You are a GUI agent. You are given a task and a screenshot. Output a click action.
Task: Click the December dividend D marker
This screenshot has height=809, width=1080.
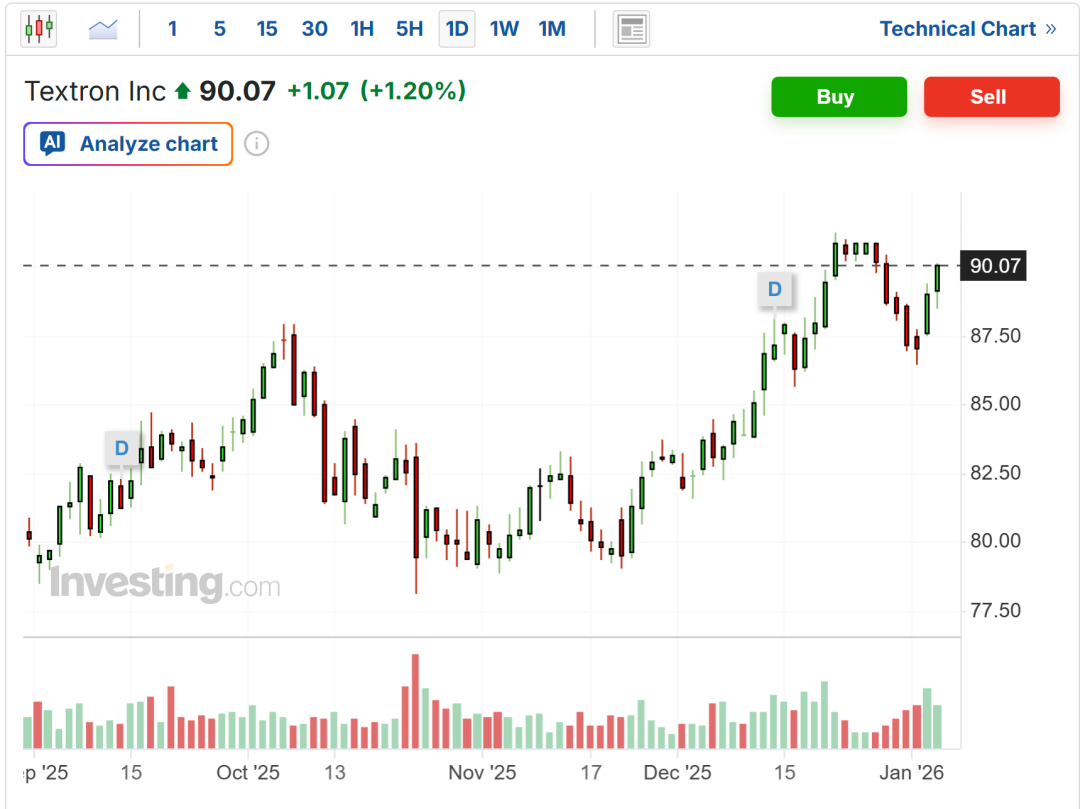(x=774, y=290)
